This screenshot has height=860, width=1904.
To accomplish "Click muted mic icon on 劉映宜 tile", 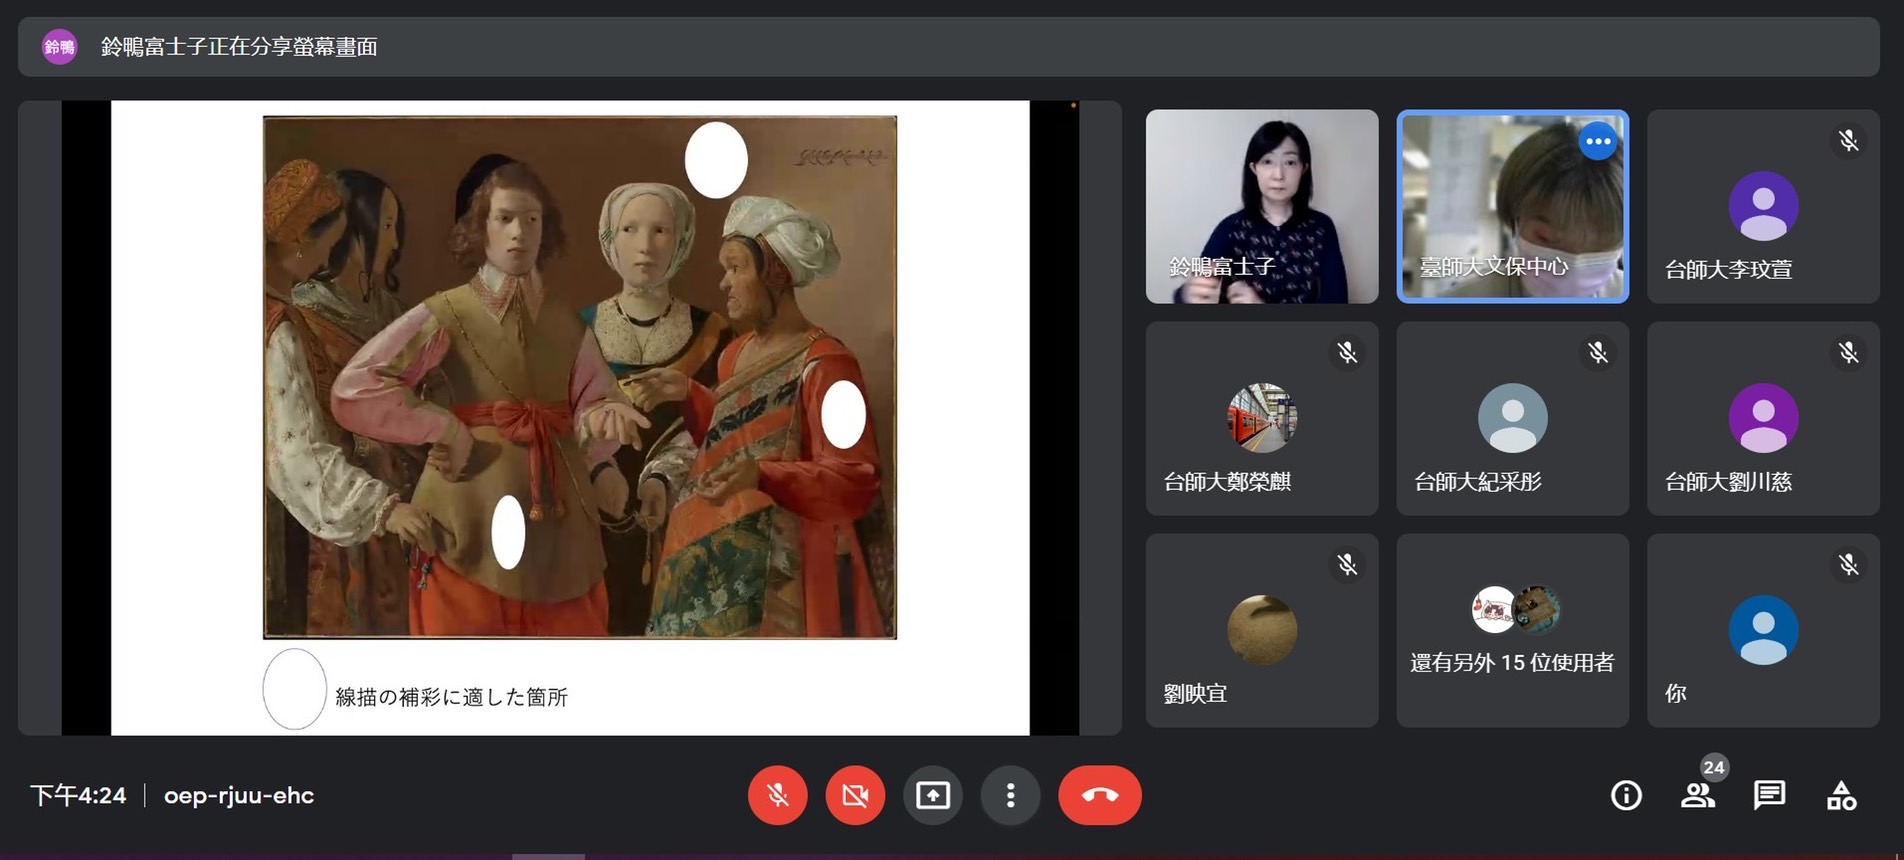I will (1347, 565).
